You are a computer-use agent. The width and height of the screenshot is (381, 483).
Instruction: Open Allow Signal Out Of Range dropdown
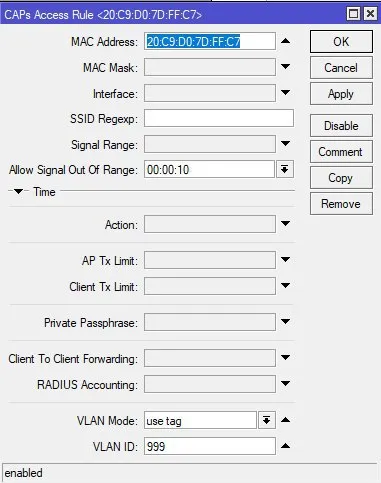pos(284,169)
